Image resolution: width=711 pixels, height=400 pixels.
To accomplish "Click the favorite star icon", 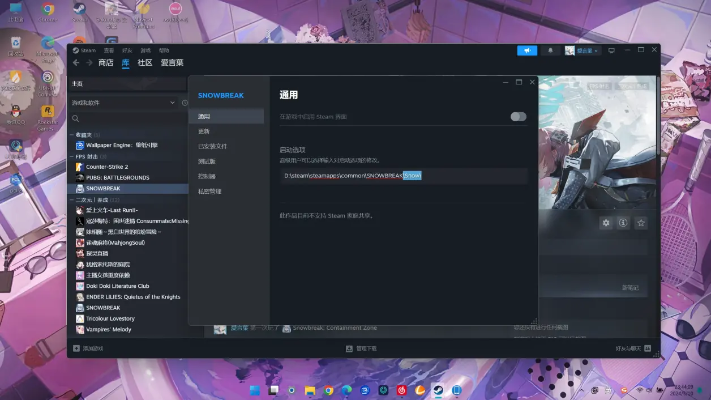I will pyautogui.click(x=641, y=223).
